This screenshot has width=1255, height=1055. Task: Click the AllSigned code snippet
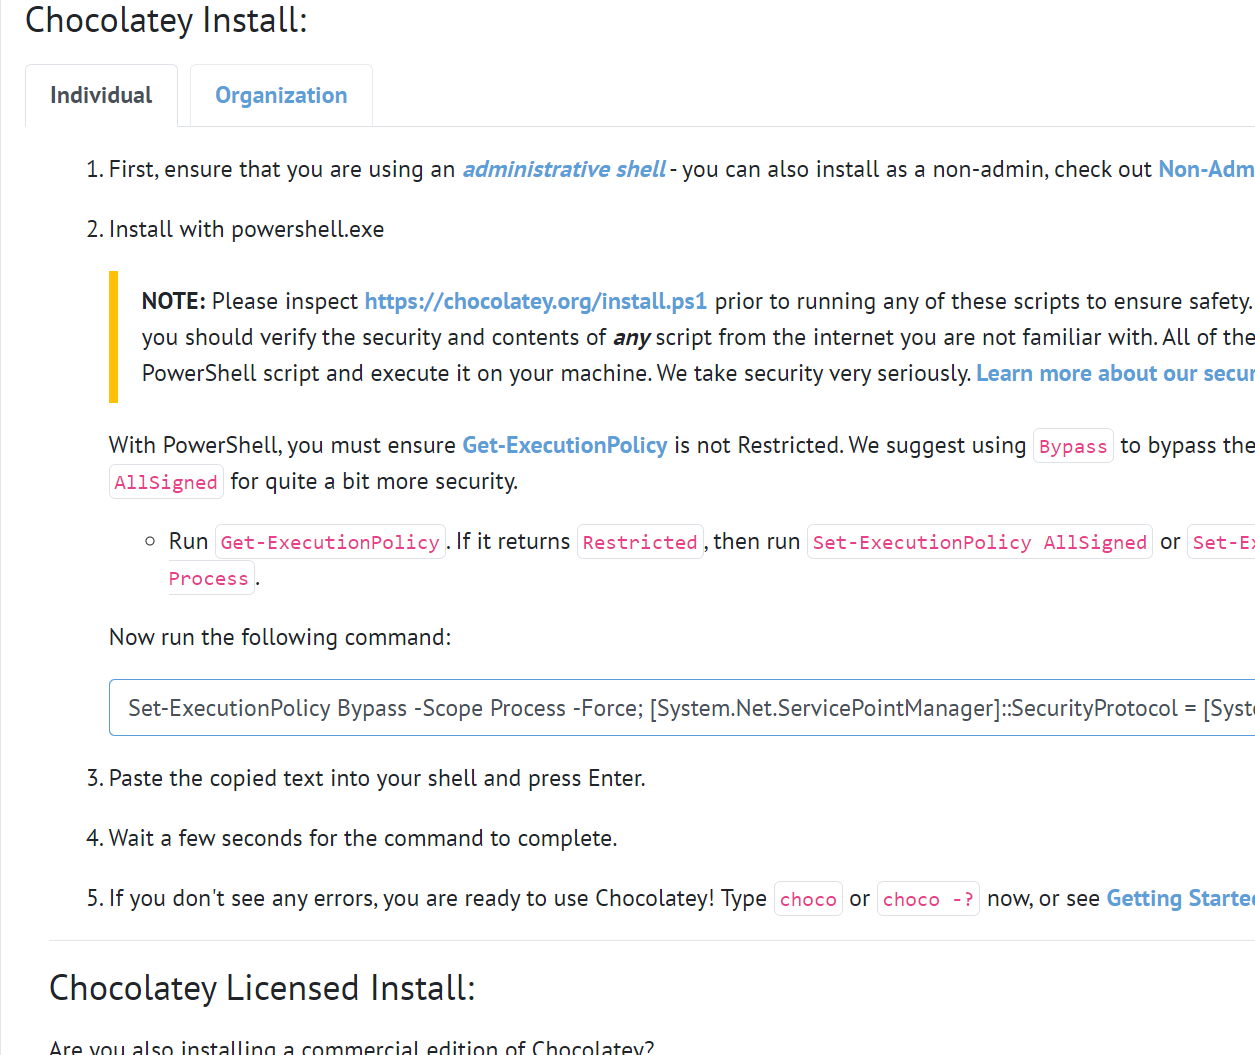click(x=166, y=482)
